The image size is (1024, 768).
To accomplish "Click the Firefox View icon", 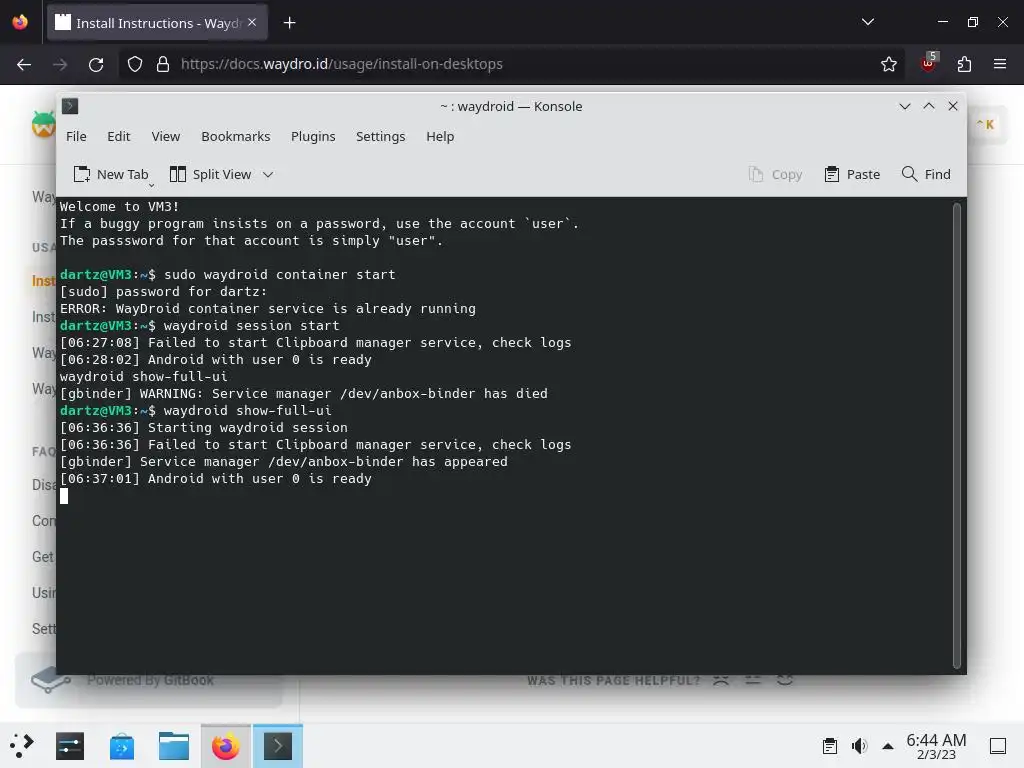I will click(x=20, y=22).
